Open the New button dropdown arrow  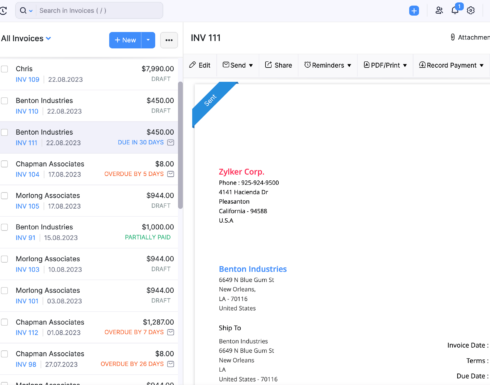pyautogui.click(x=148, y=40)
